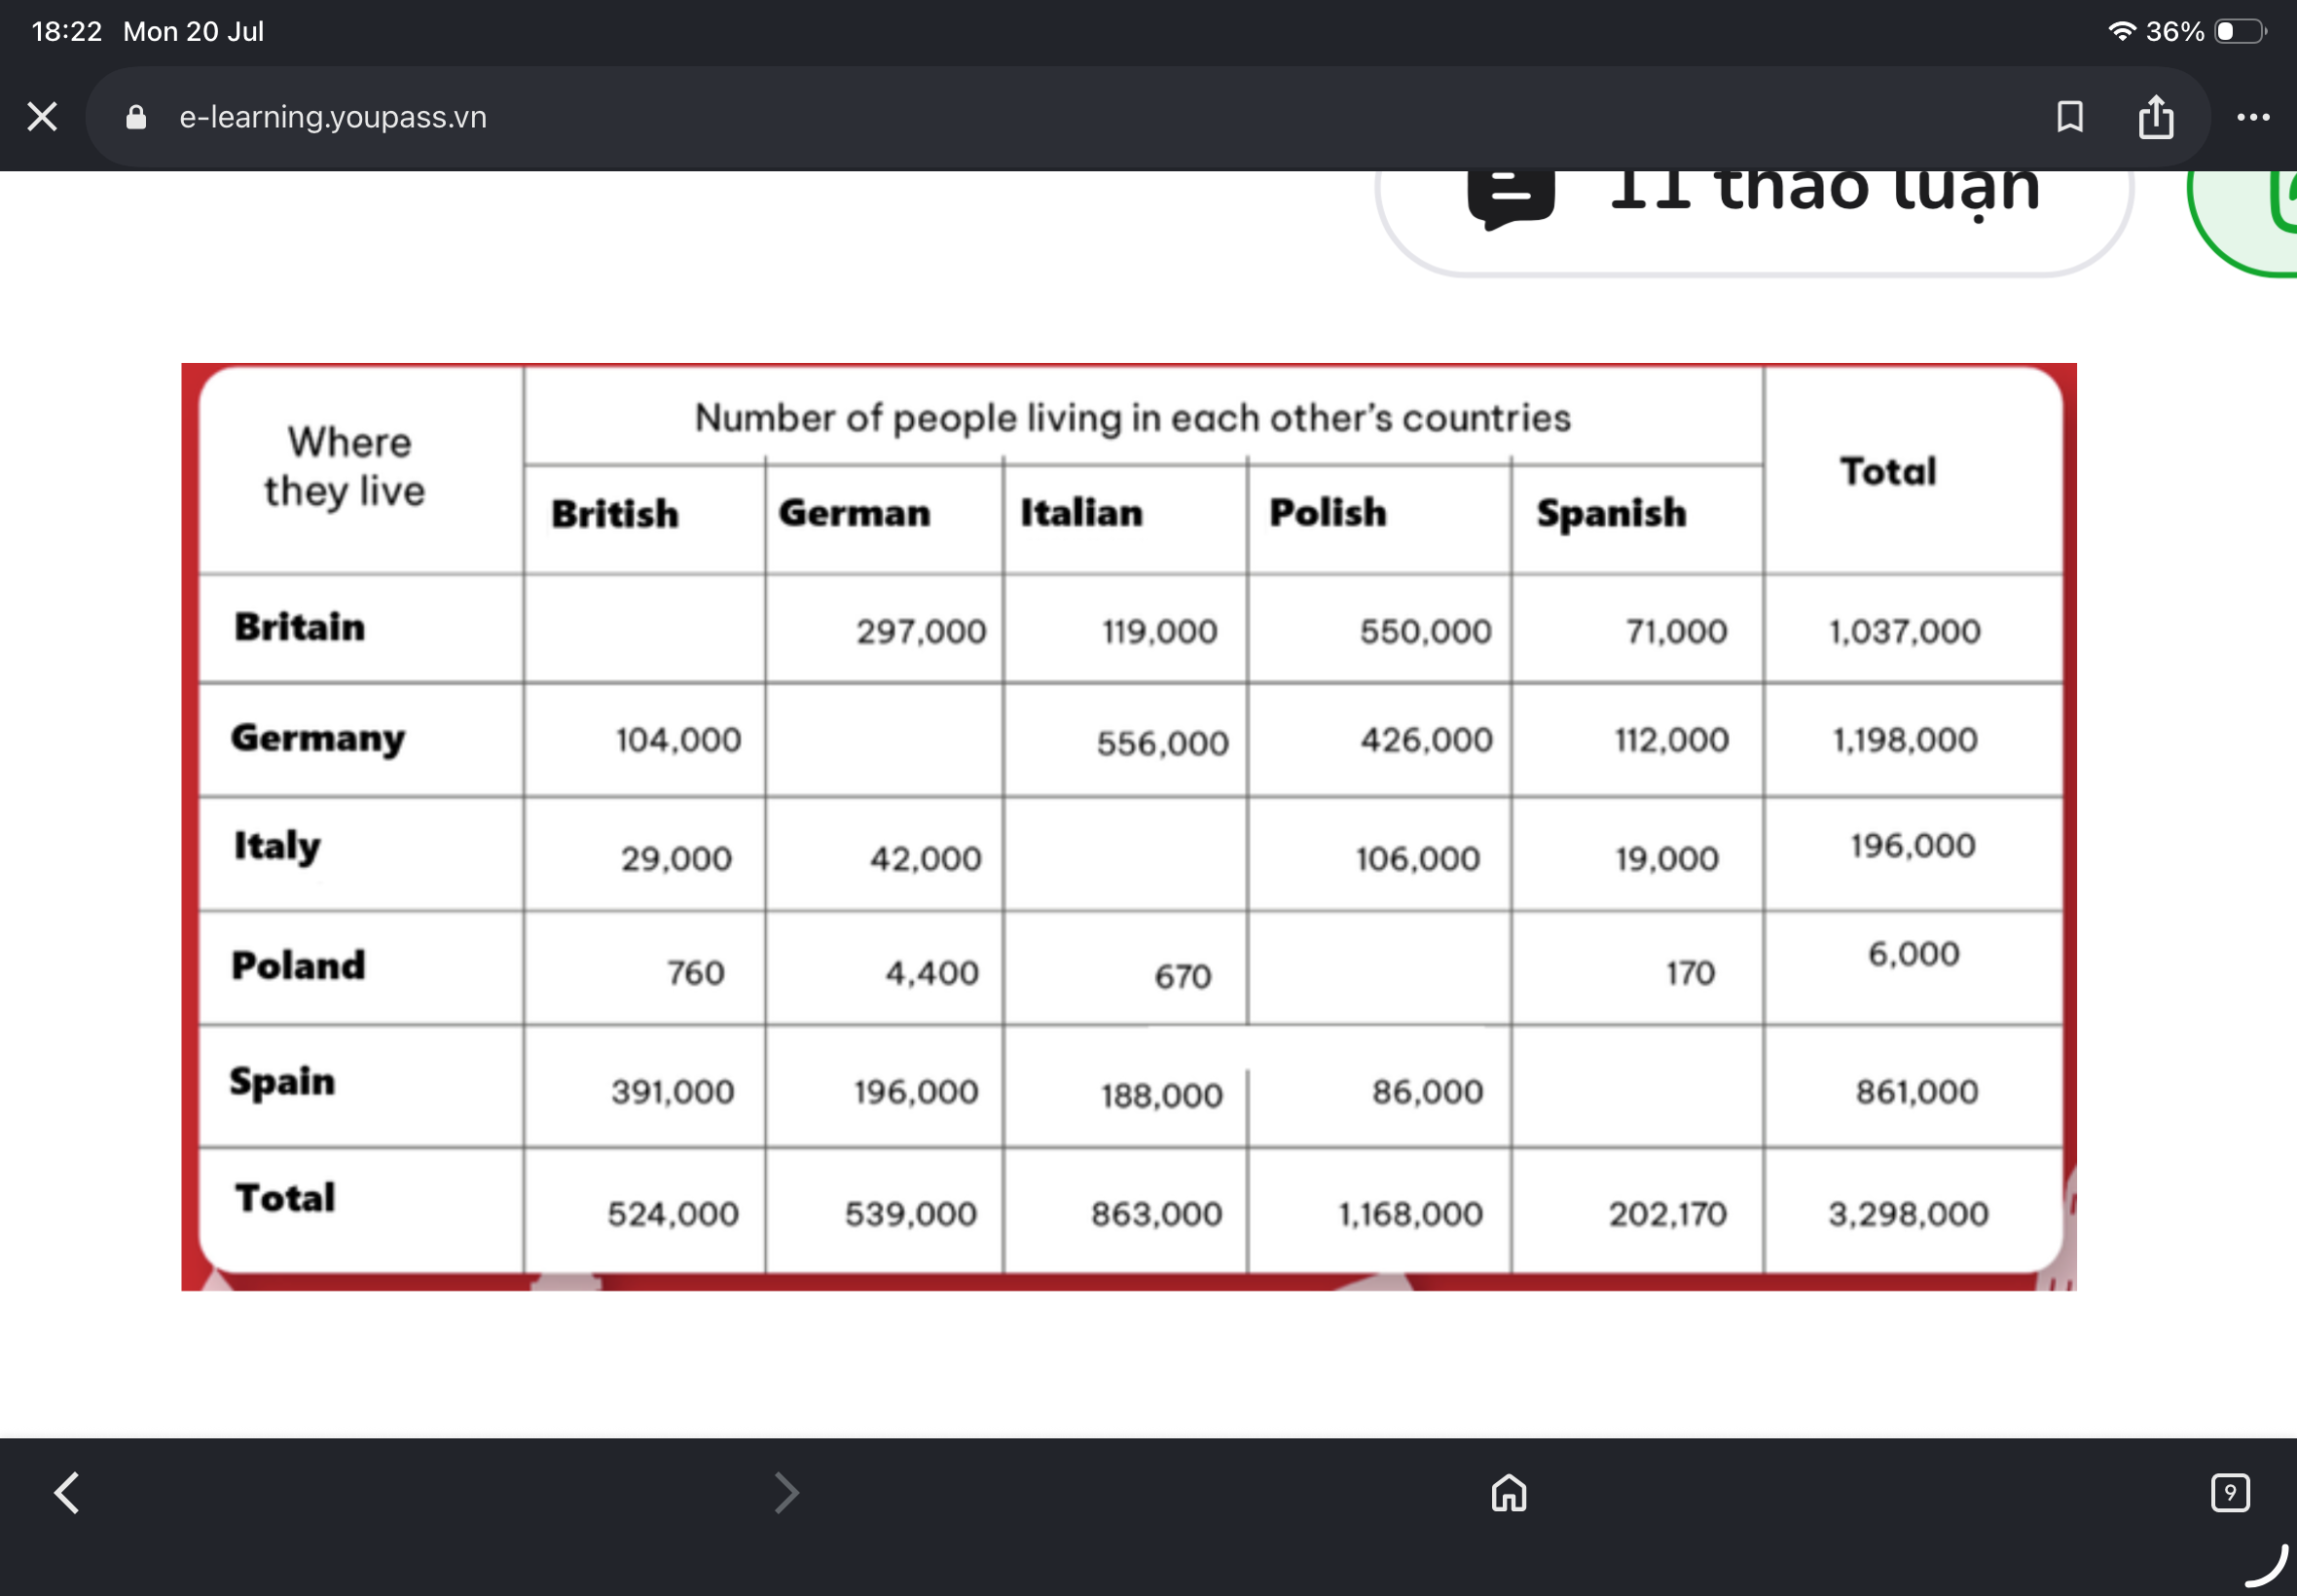Image resolution: width=2297 pixels, height=1596 pixels.
Task: Tap the Total column header in table
Action: pyautogui.click(x=1887, y=471)
